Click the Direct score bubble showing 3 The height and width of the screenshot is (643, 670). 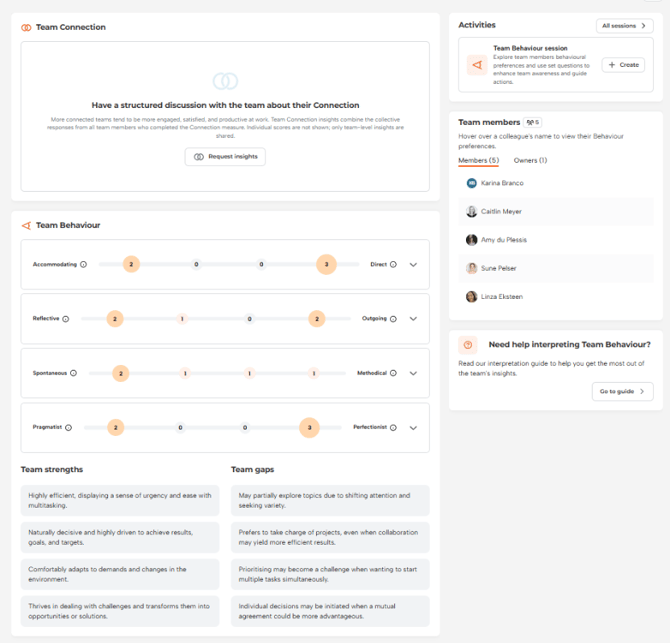click(x=325, y=264)
